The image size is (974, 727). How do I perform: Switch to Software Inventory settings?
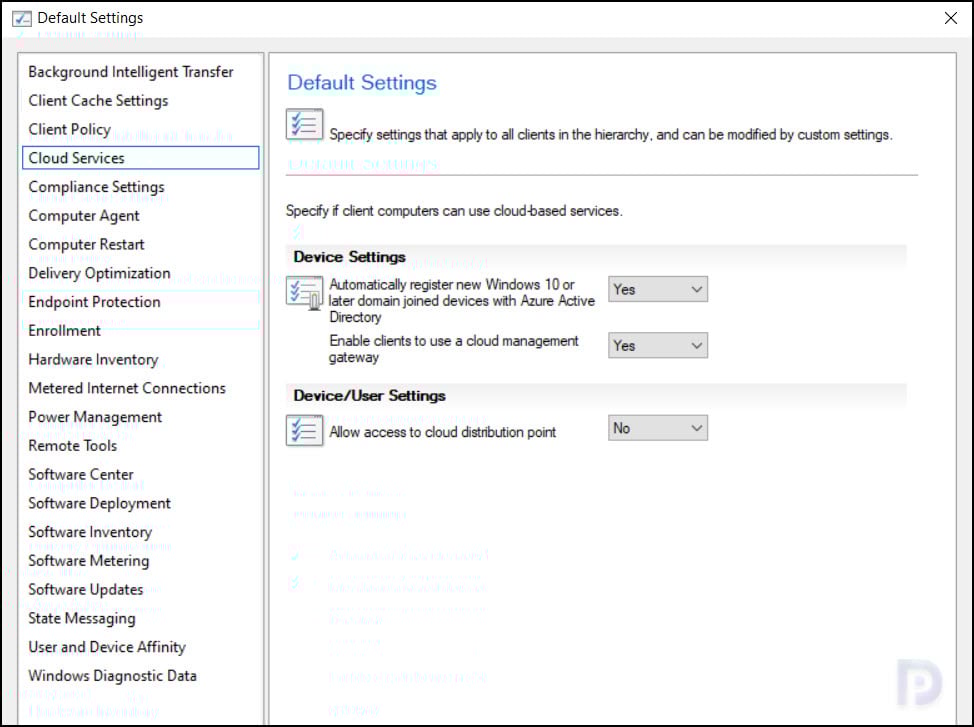tap(140, 533)
